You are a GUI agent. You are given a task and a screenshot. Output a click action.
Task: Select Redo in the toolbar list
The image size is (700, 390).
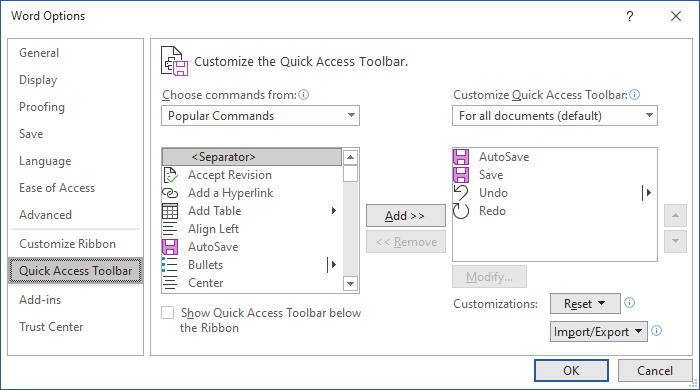tap(554, 211)
